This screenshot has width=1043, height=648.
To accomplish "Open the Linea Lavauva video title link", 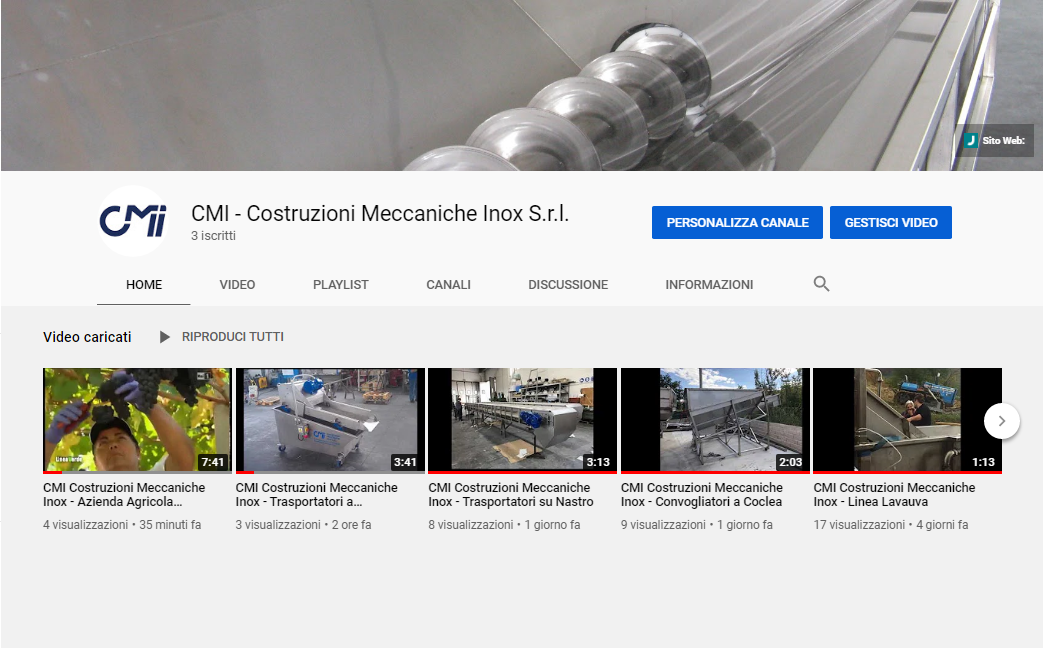I will (893, 495).
